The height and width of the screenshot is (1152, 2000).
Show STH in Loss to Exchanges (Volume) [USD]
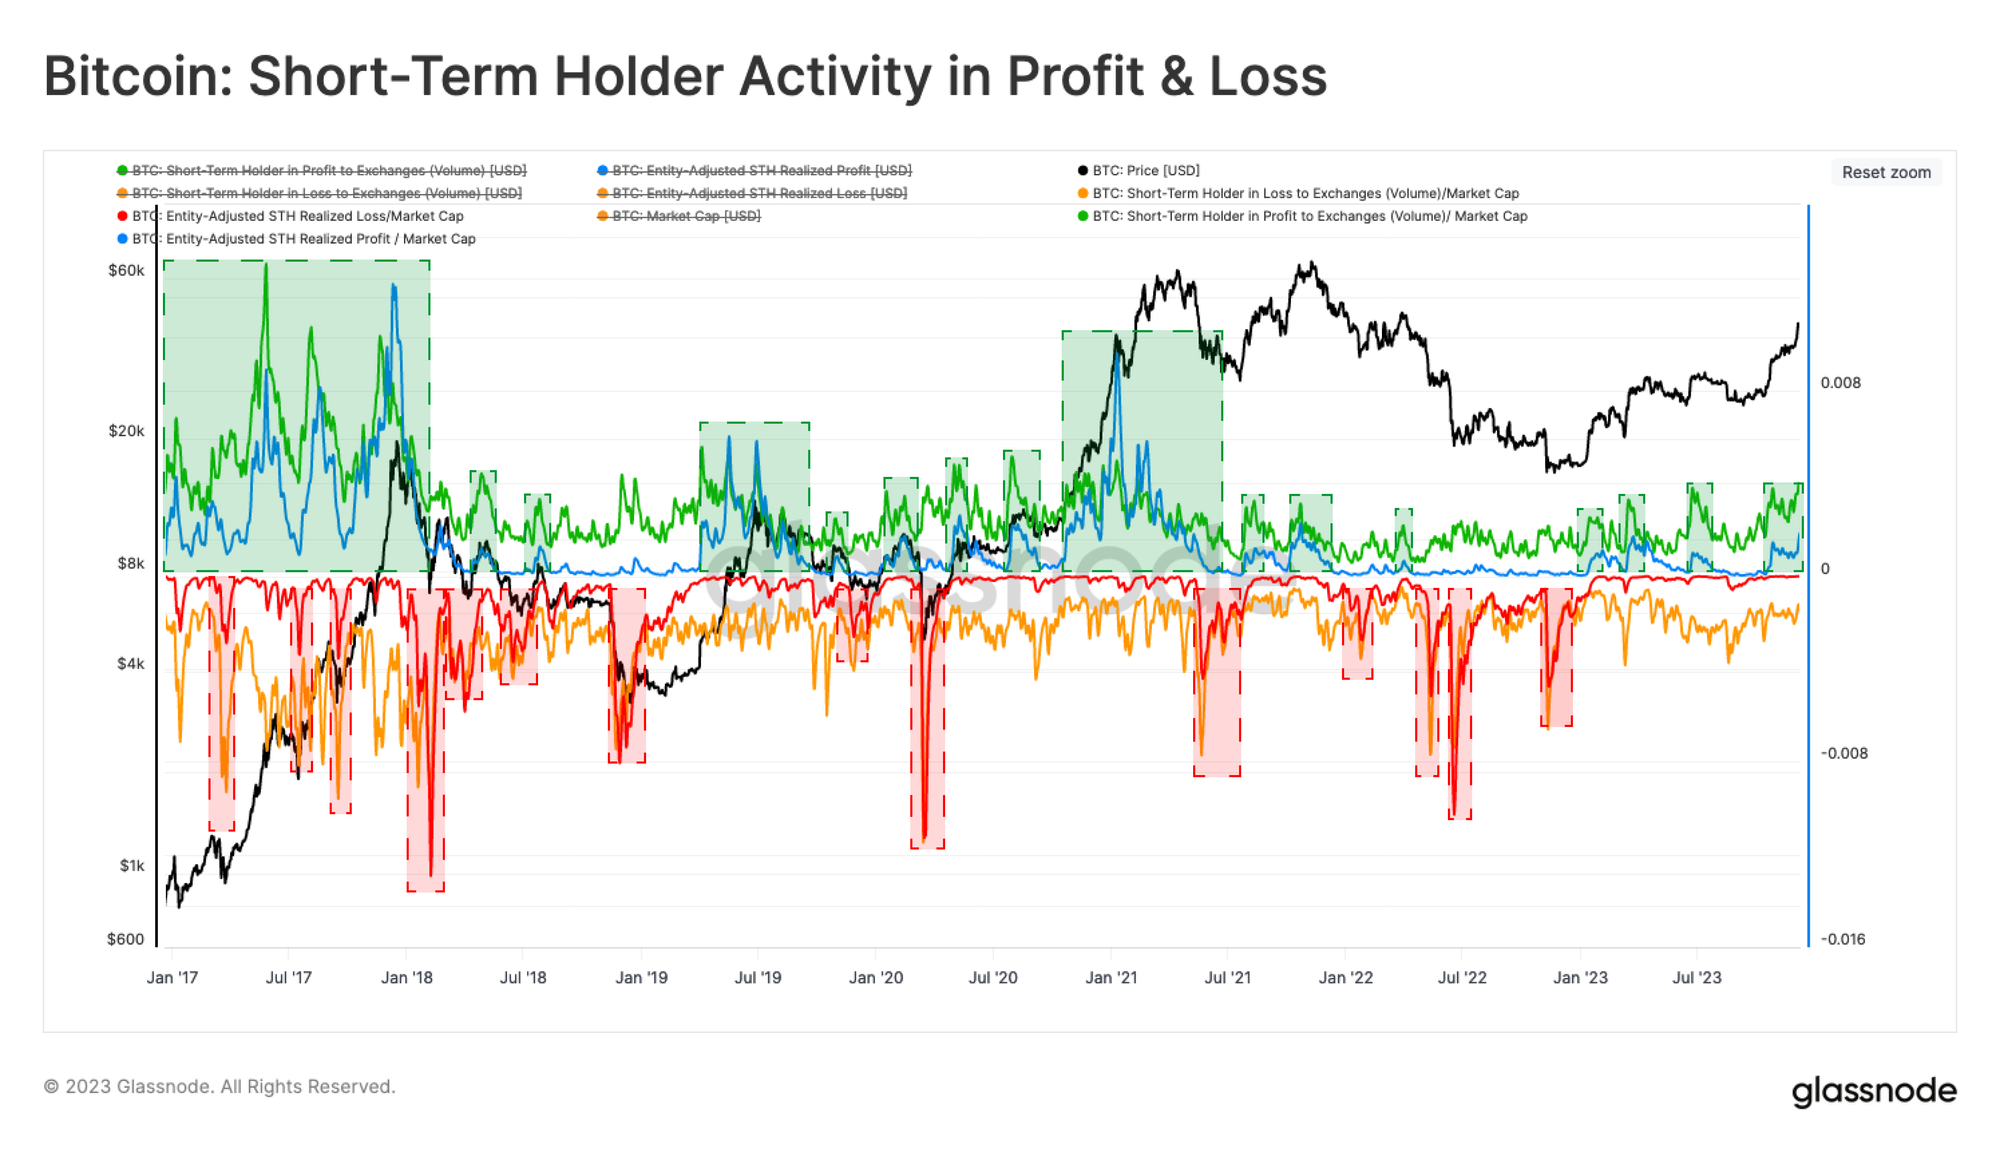click(x=326, y=193)
